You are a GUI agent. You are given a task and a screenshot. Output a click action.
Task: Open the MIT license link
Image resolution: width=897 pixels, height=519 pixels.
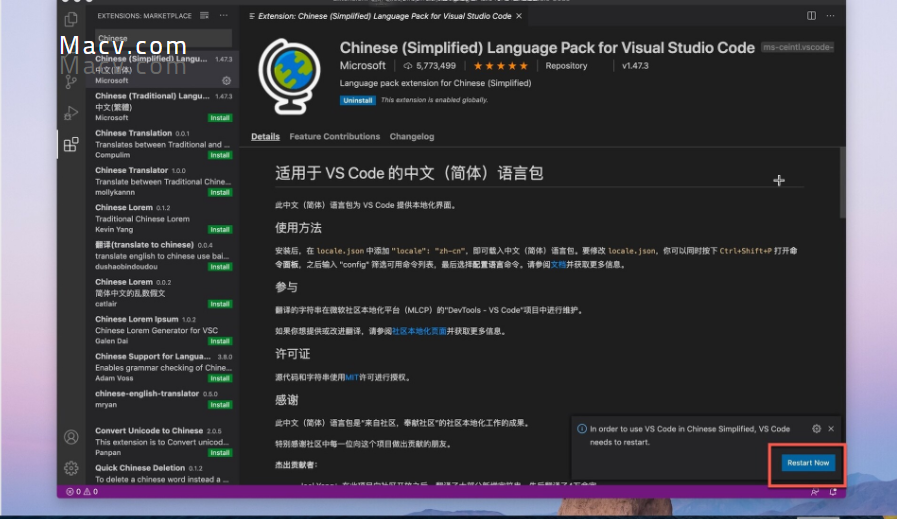(x=352, y=377)
